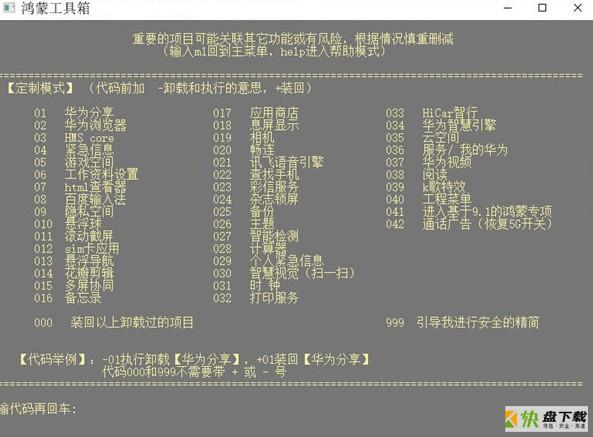
Task: Select the 020 畅连 entry
Action: (244, 150)
